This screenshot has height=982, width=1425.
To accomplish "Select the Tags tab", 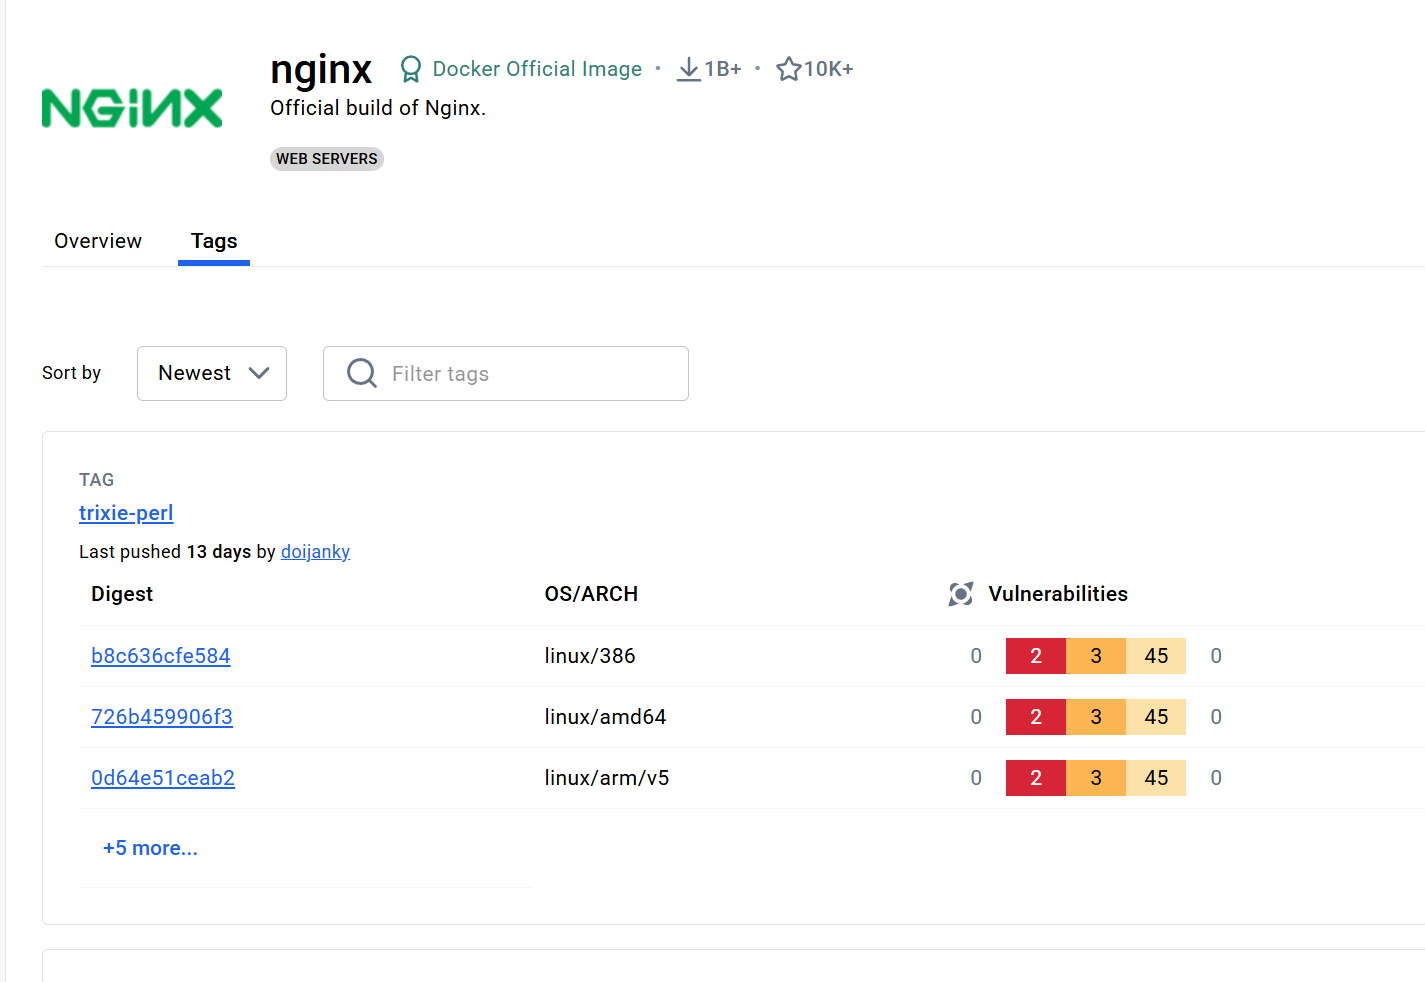I will (x=214, y=241).
